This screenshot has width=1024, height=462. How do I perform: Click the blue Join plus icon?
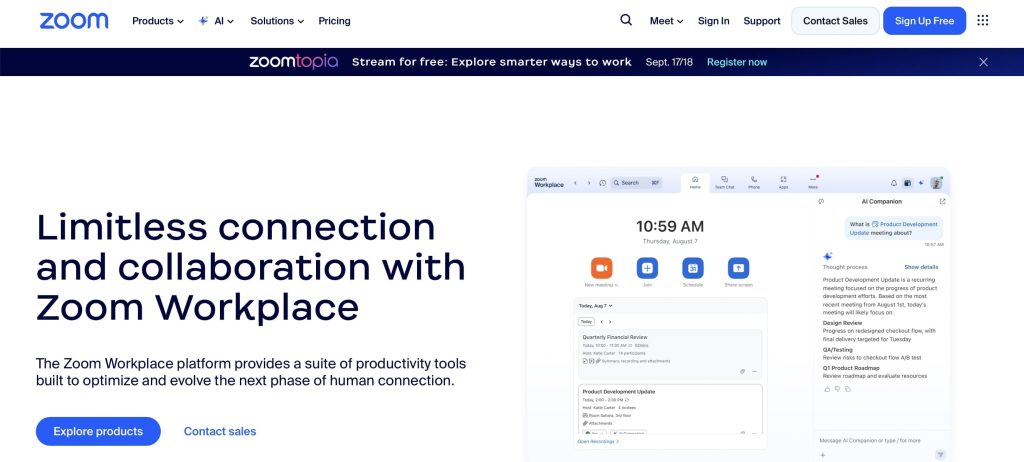point(647,268)
